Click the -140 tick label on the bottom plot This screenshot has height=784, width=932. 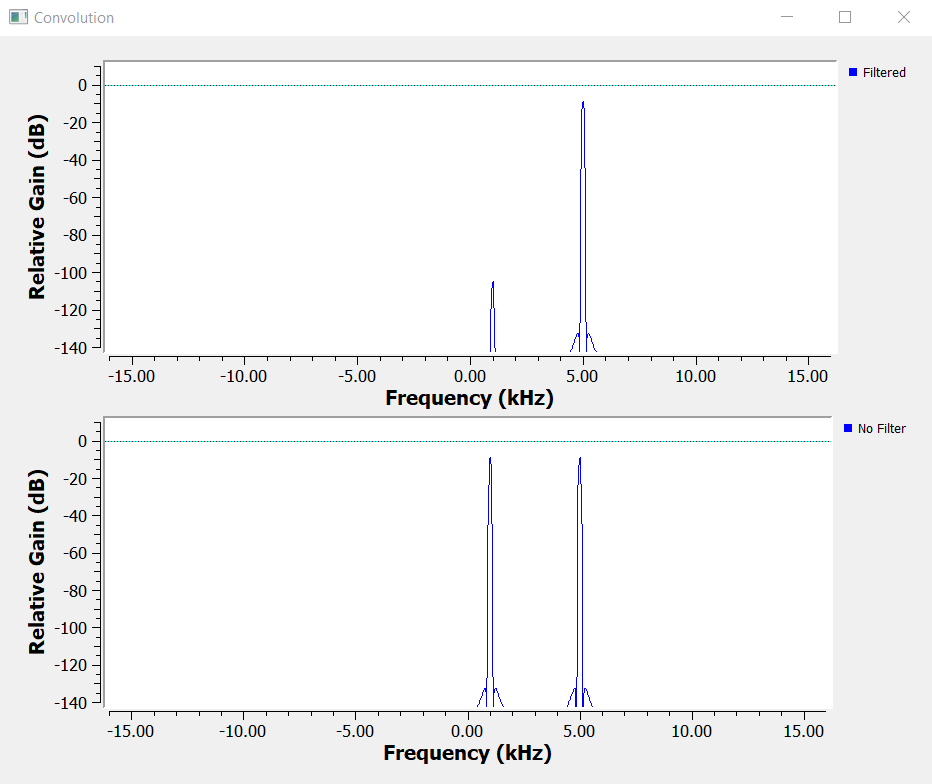[x=74, y=703]
